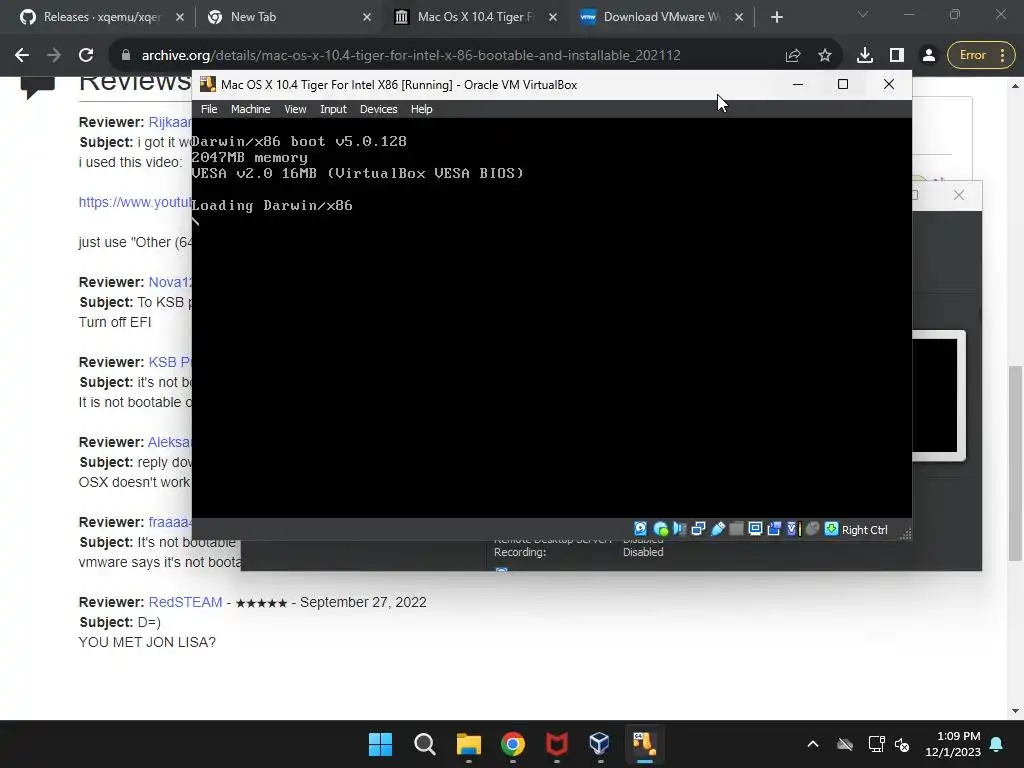Image resolution: width=1024 pixels, height=768 pixels.
Task: Open McAfee from the taskbar
Action: (556, 744)
